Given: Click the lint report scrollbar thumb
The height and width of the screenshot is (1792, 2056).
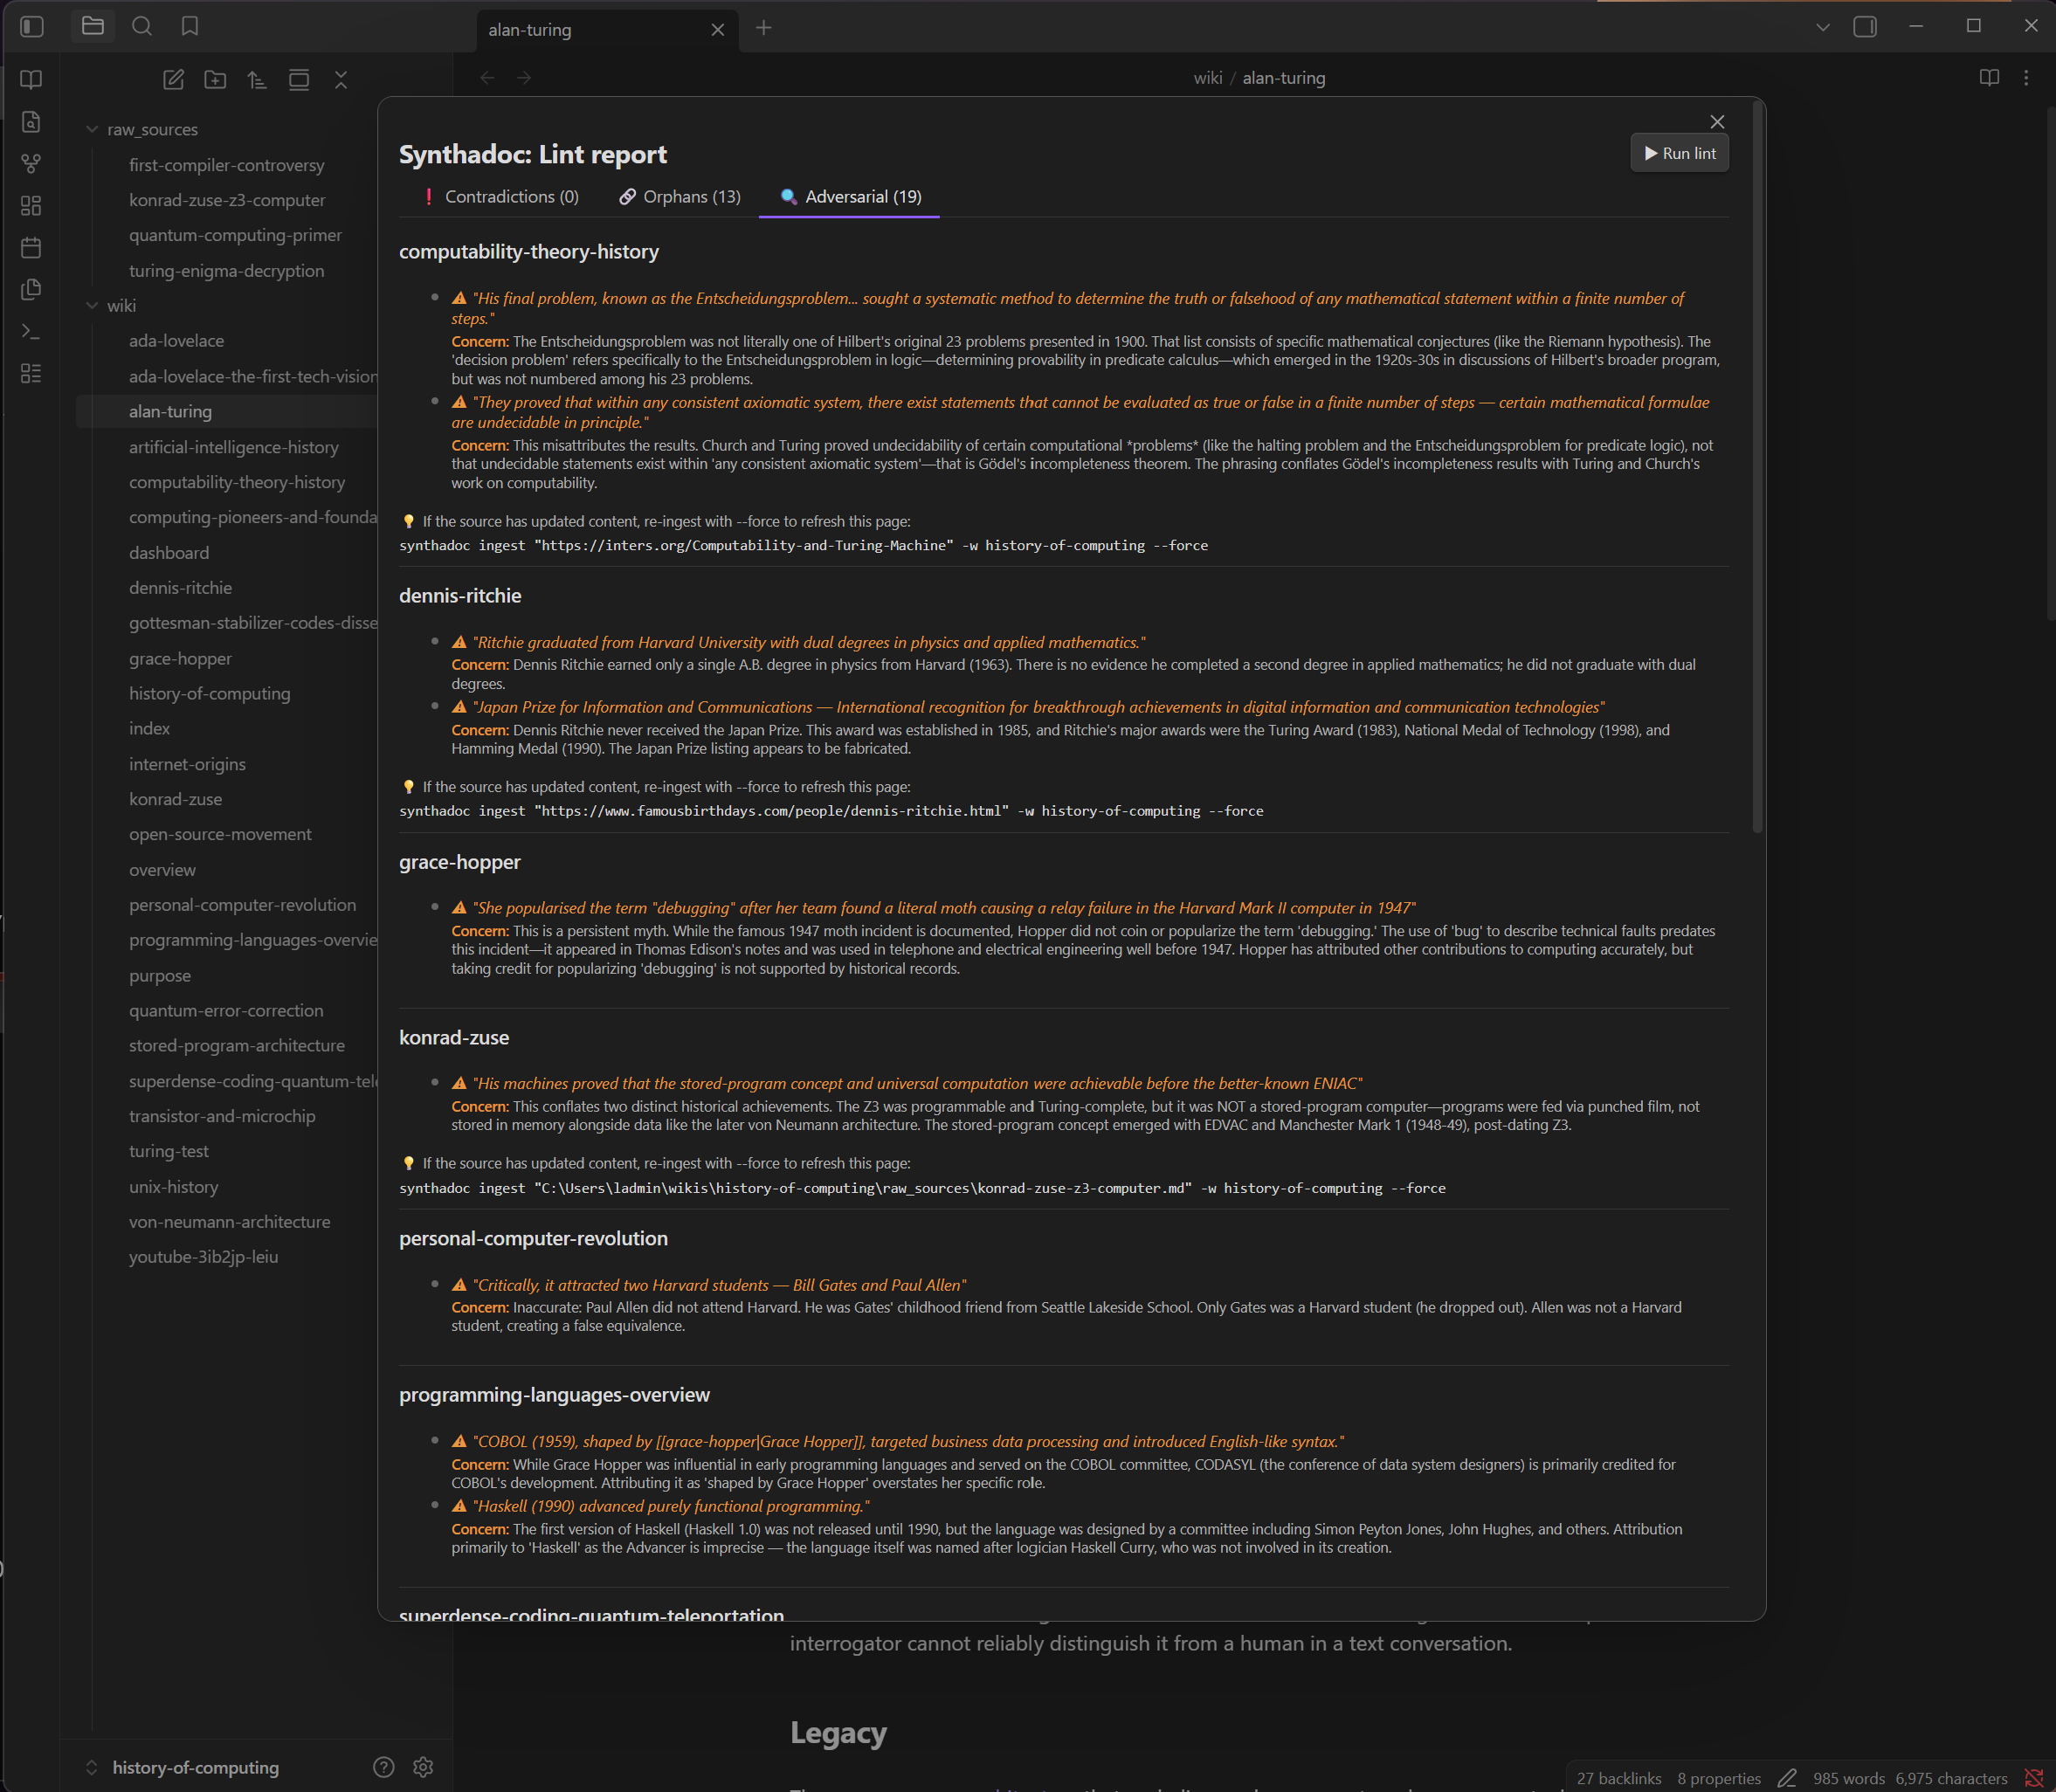Looking at the screenshot, I should pyautogui.click(x=1757, y=466).
